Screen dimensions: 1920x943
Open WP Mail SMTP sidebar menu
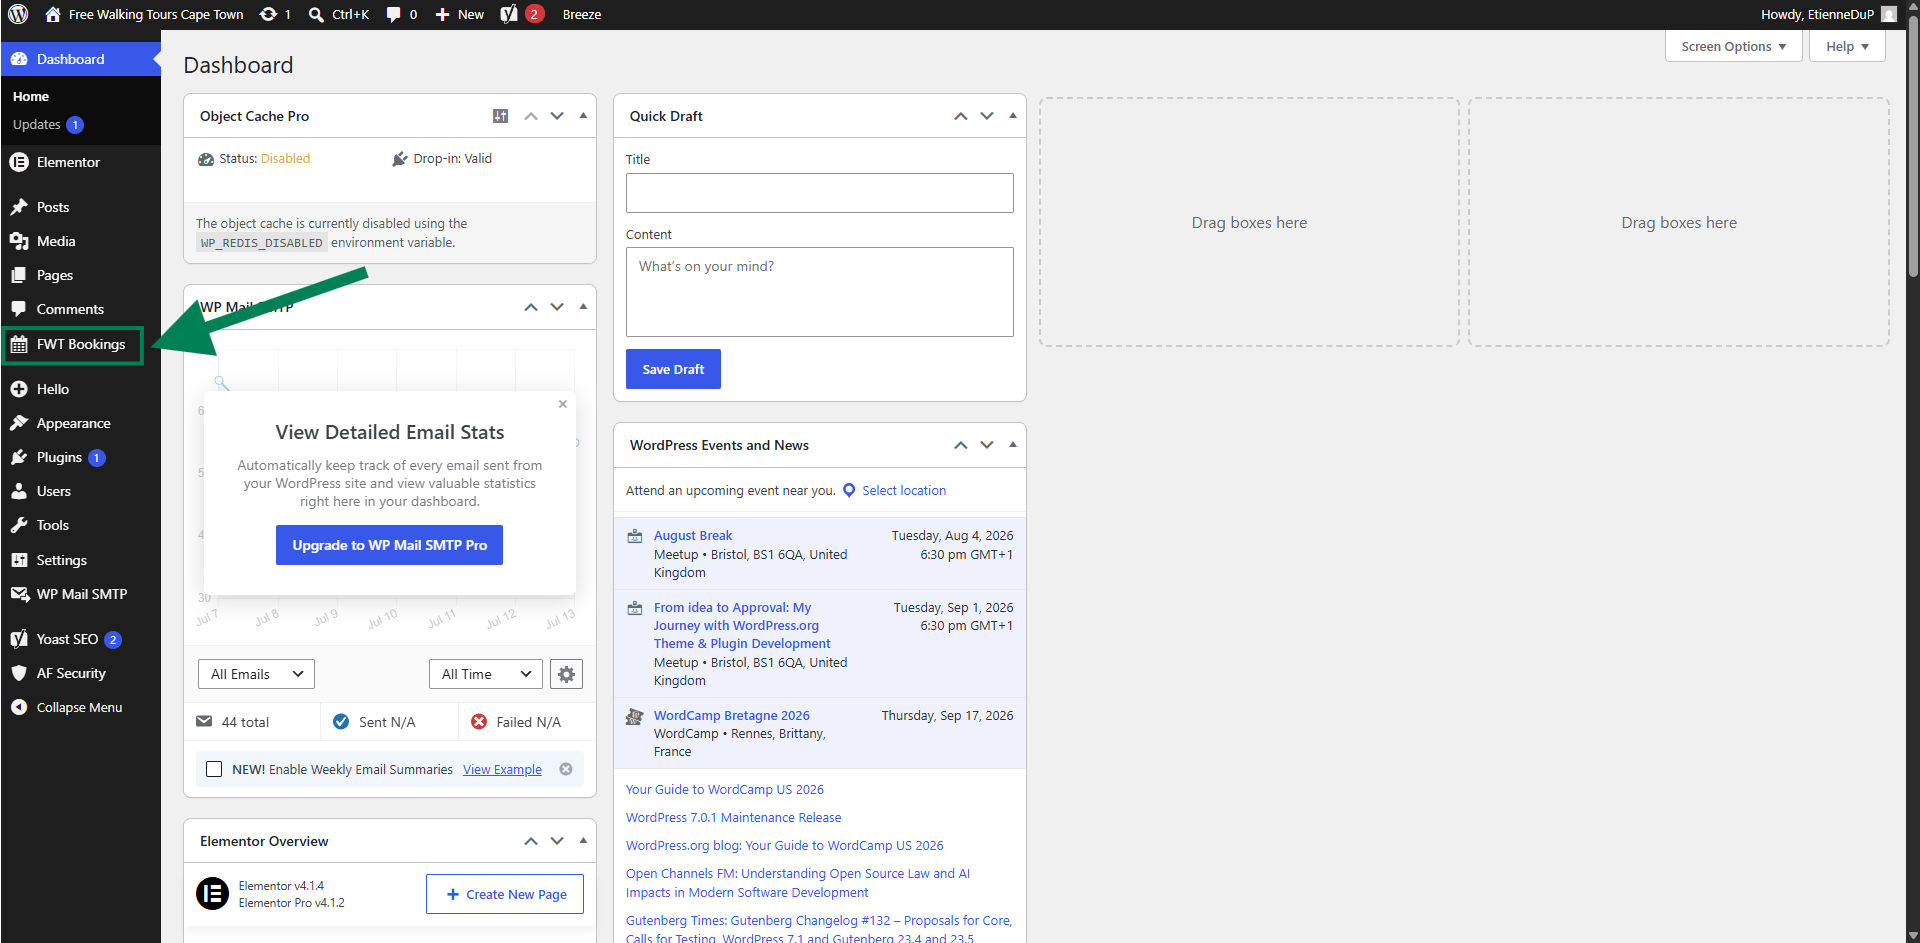[x=80, y=594]
